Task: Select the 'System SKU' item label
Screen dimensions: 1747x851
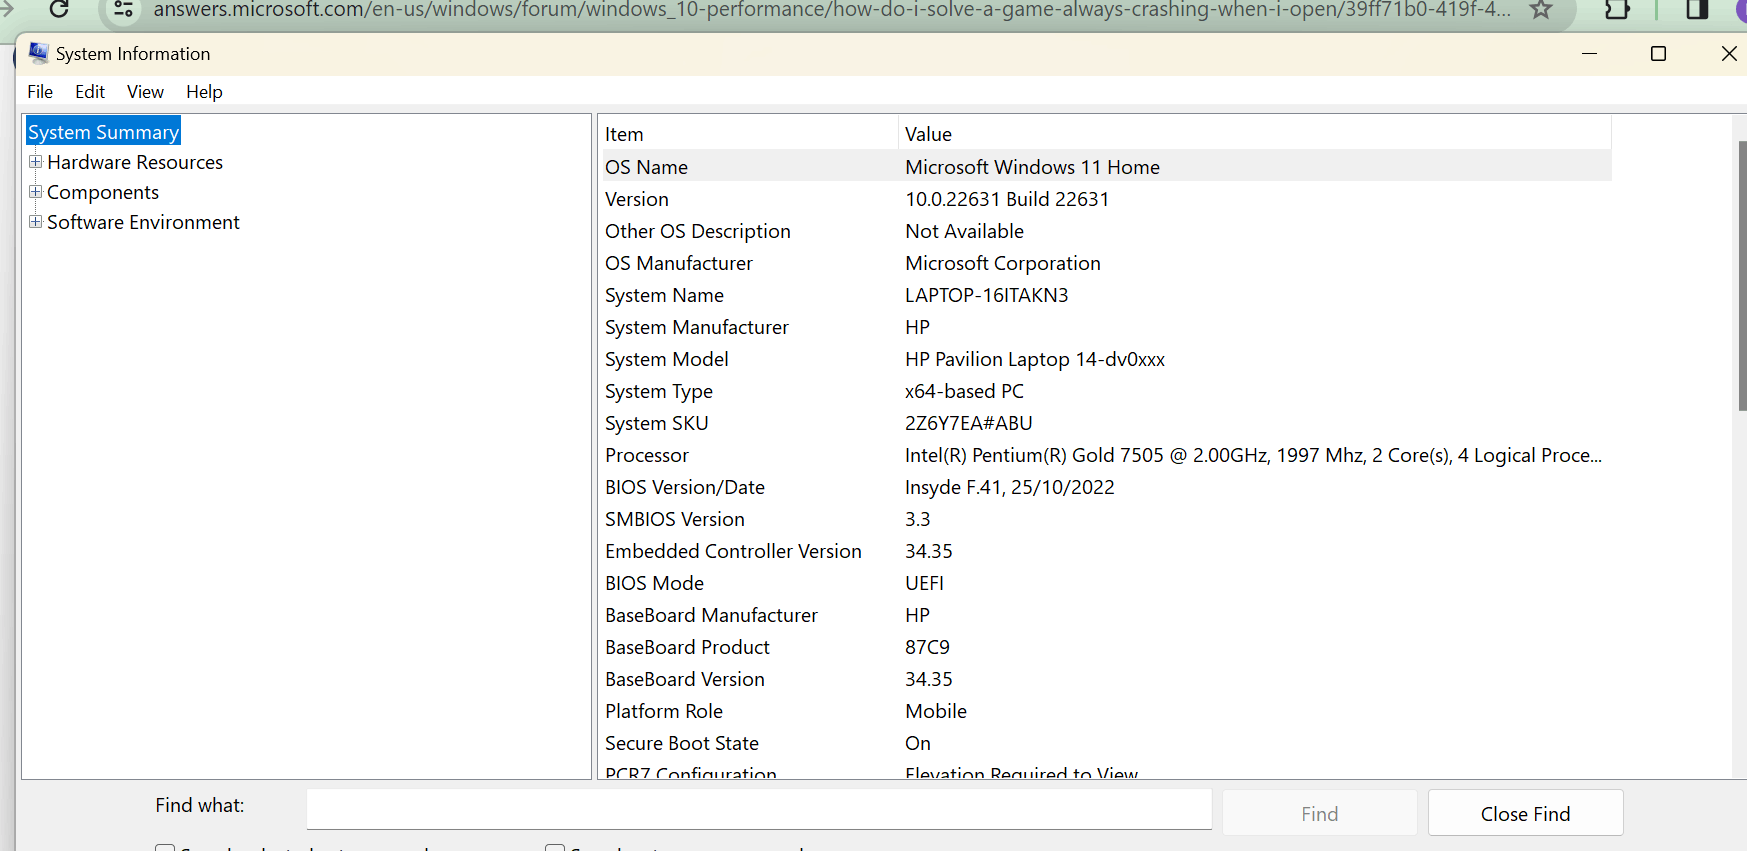Action: [x=657, y=423]
